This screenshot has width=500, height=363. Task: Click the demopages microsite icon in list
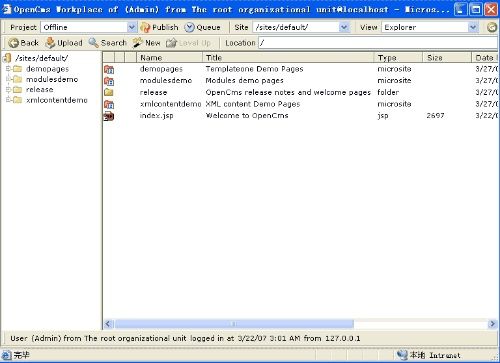[109, 69]
